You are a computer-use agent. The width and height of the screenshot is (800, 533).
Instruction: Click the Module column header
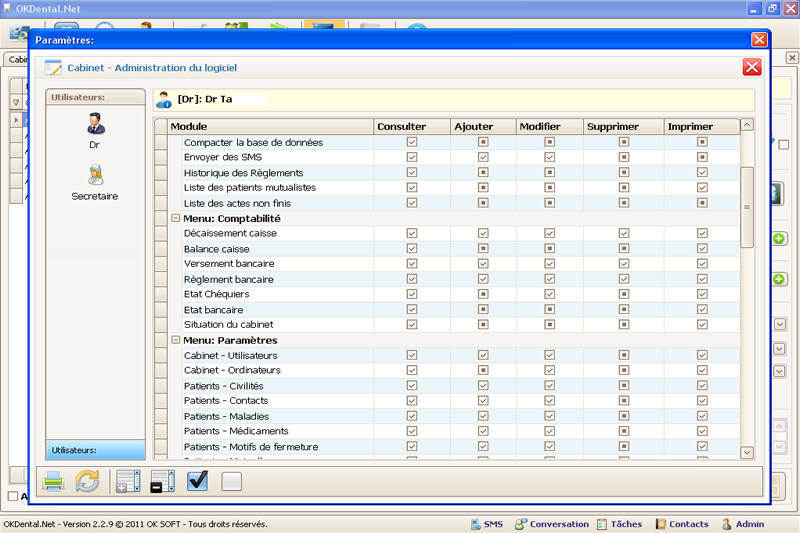pos(270,126)
